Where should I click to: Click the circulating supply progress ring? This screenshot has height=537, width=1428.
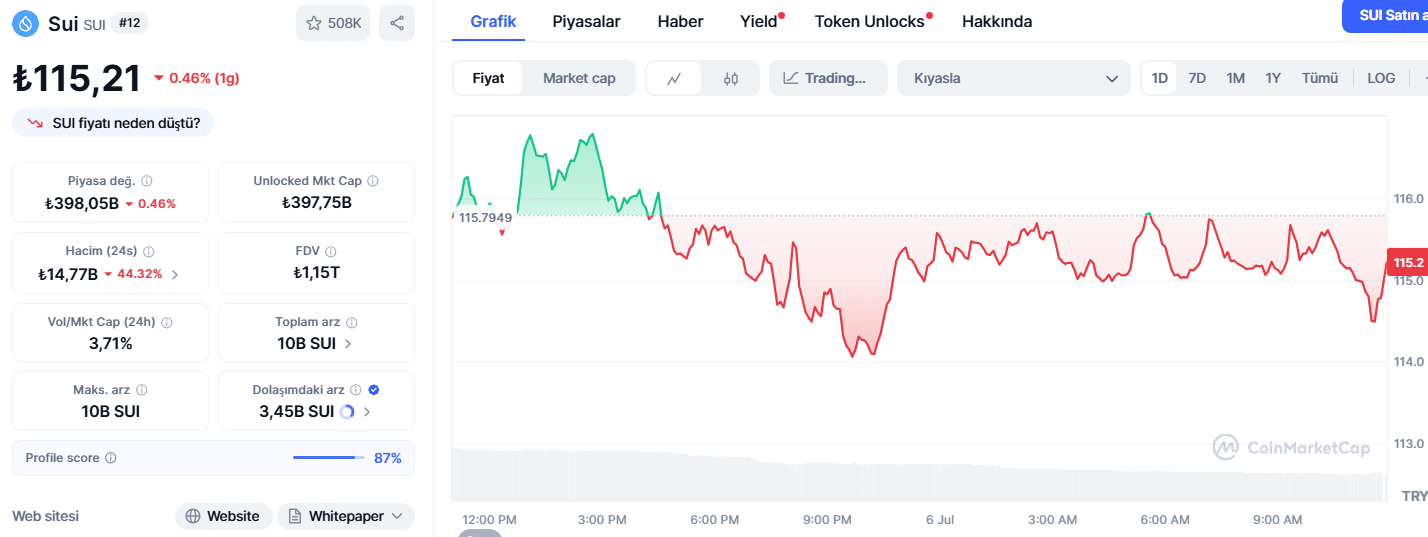[x=347, y=411]
